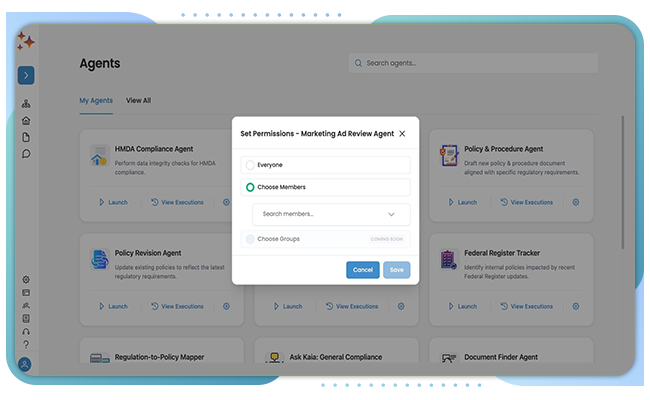Click the headset support icon in the sidebar

(26, 332)
